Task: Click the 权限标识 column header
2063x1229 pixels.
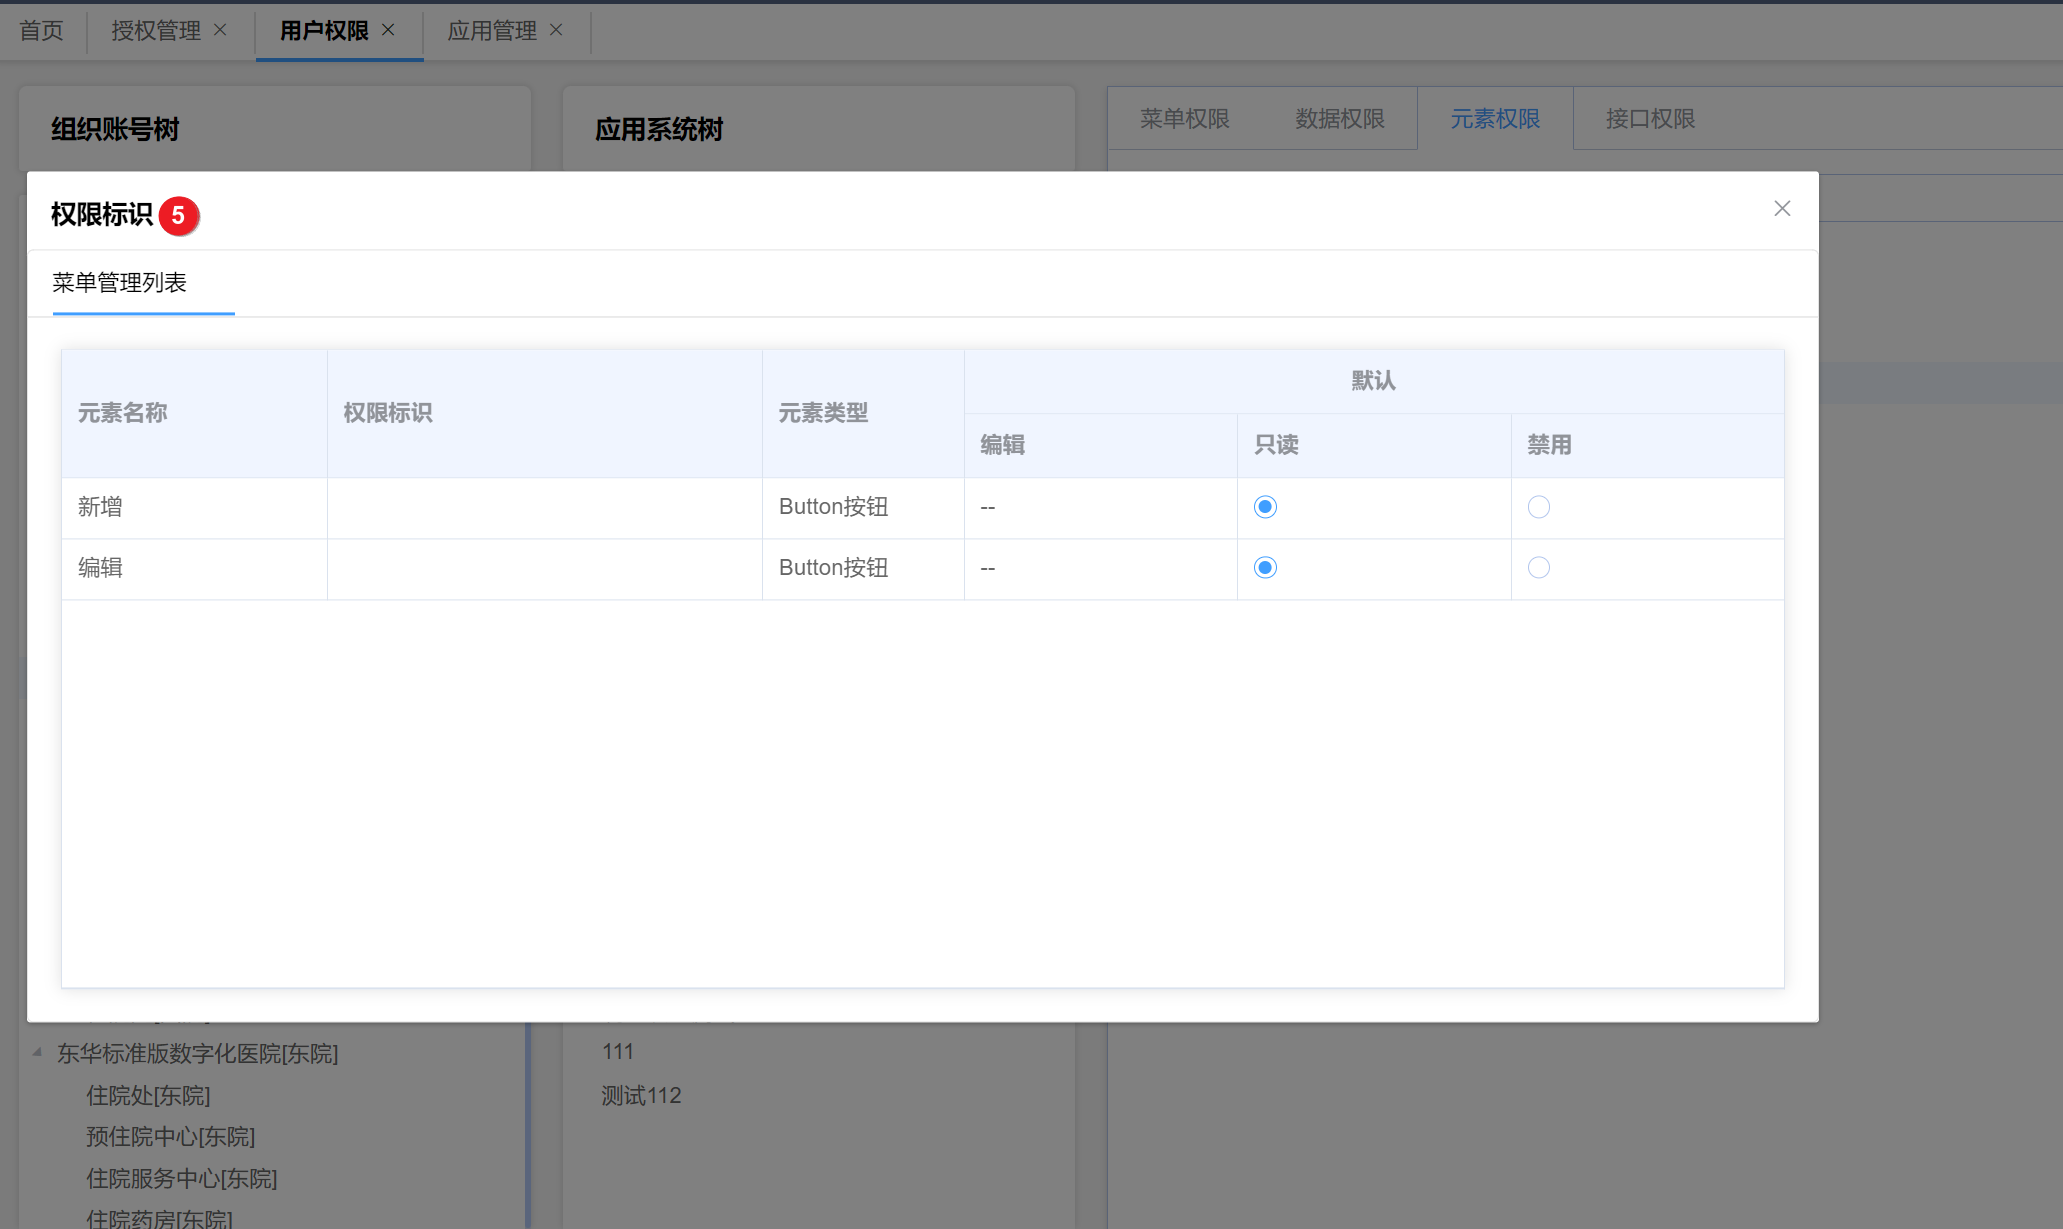Action: coord(544,413)
